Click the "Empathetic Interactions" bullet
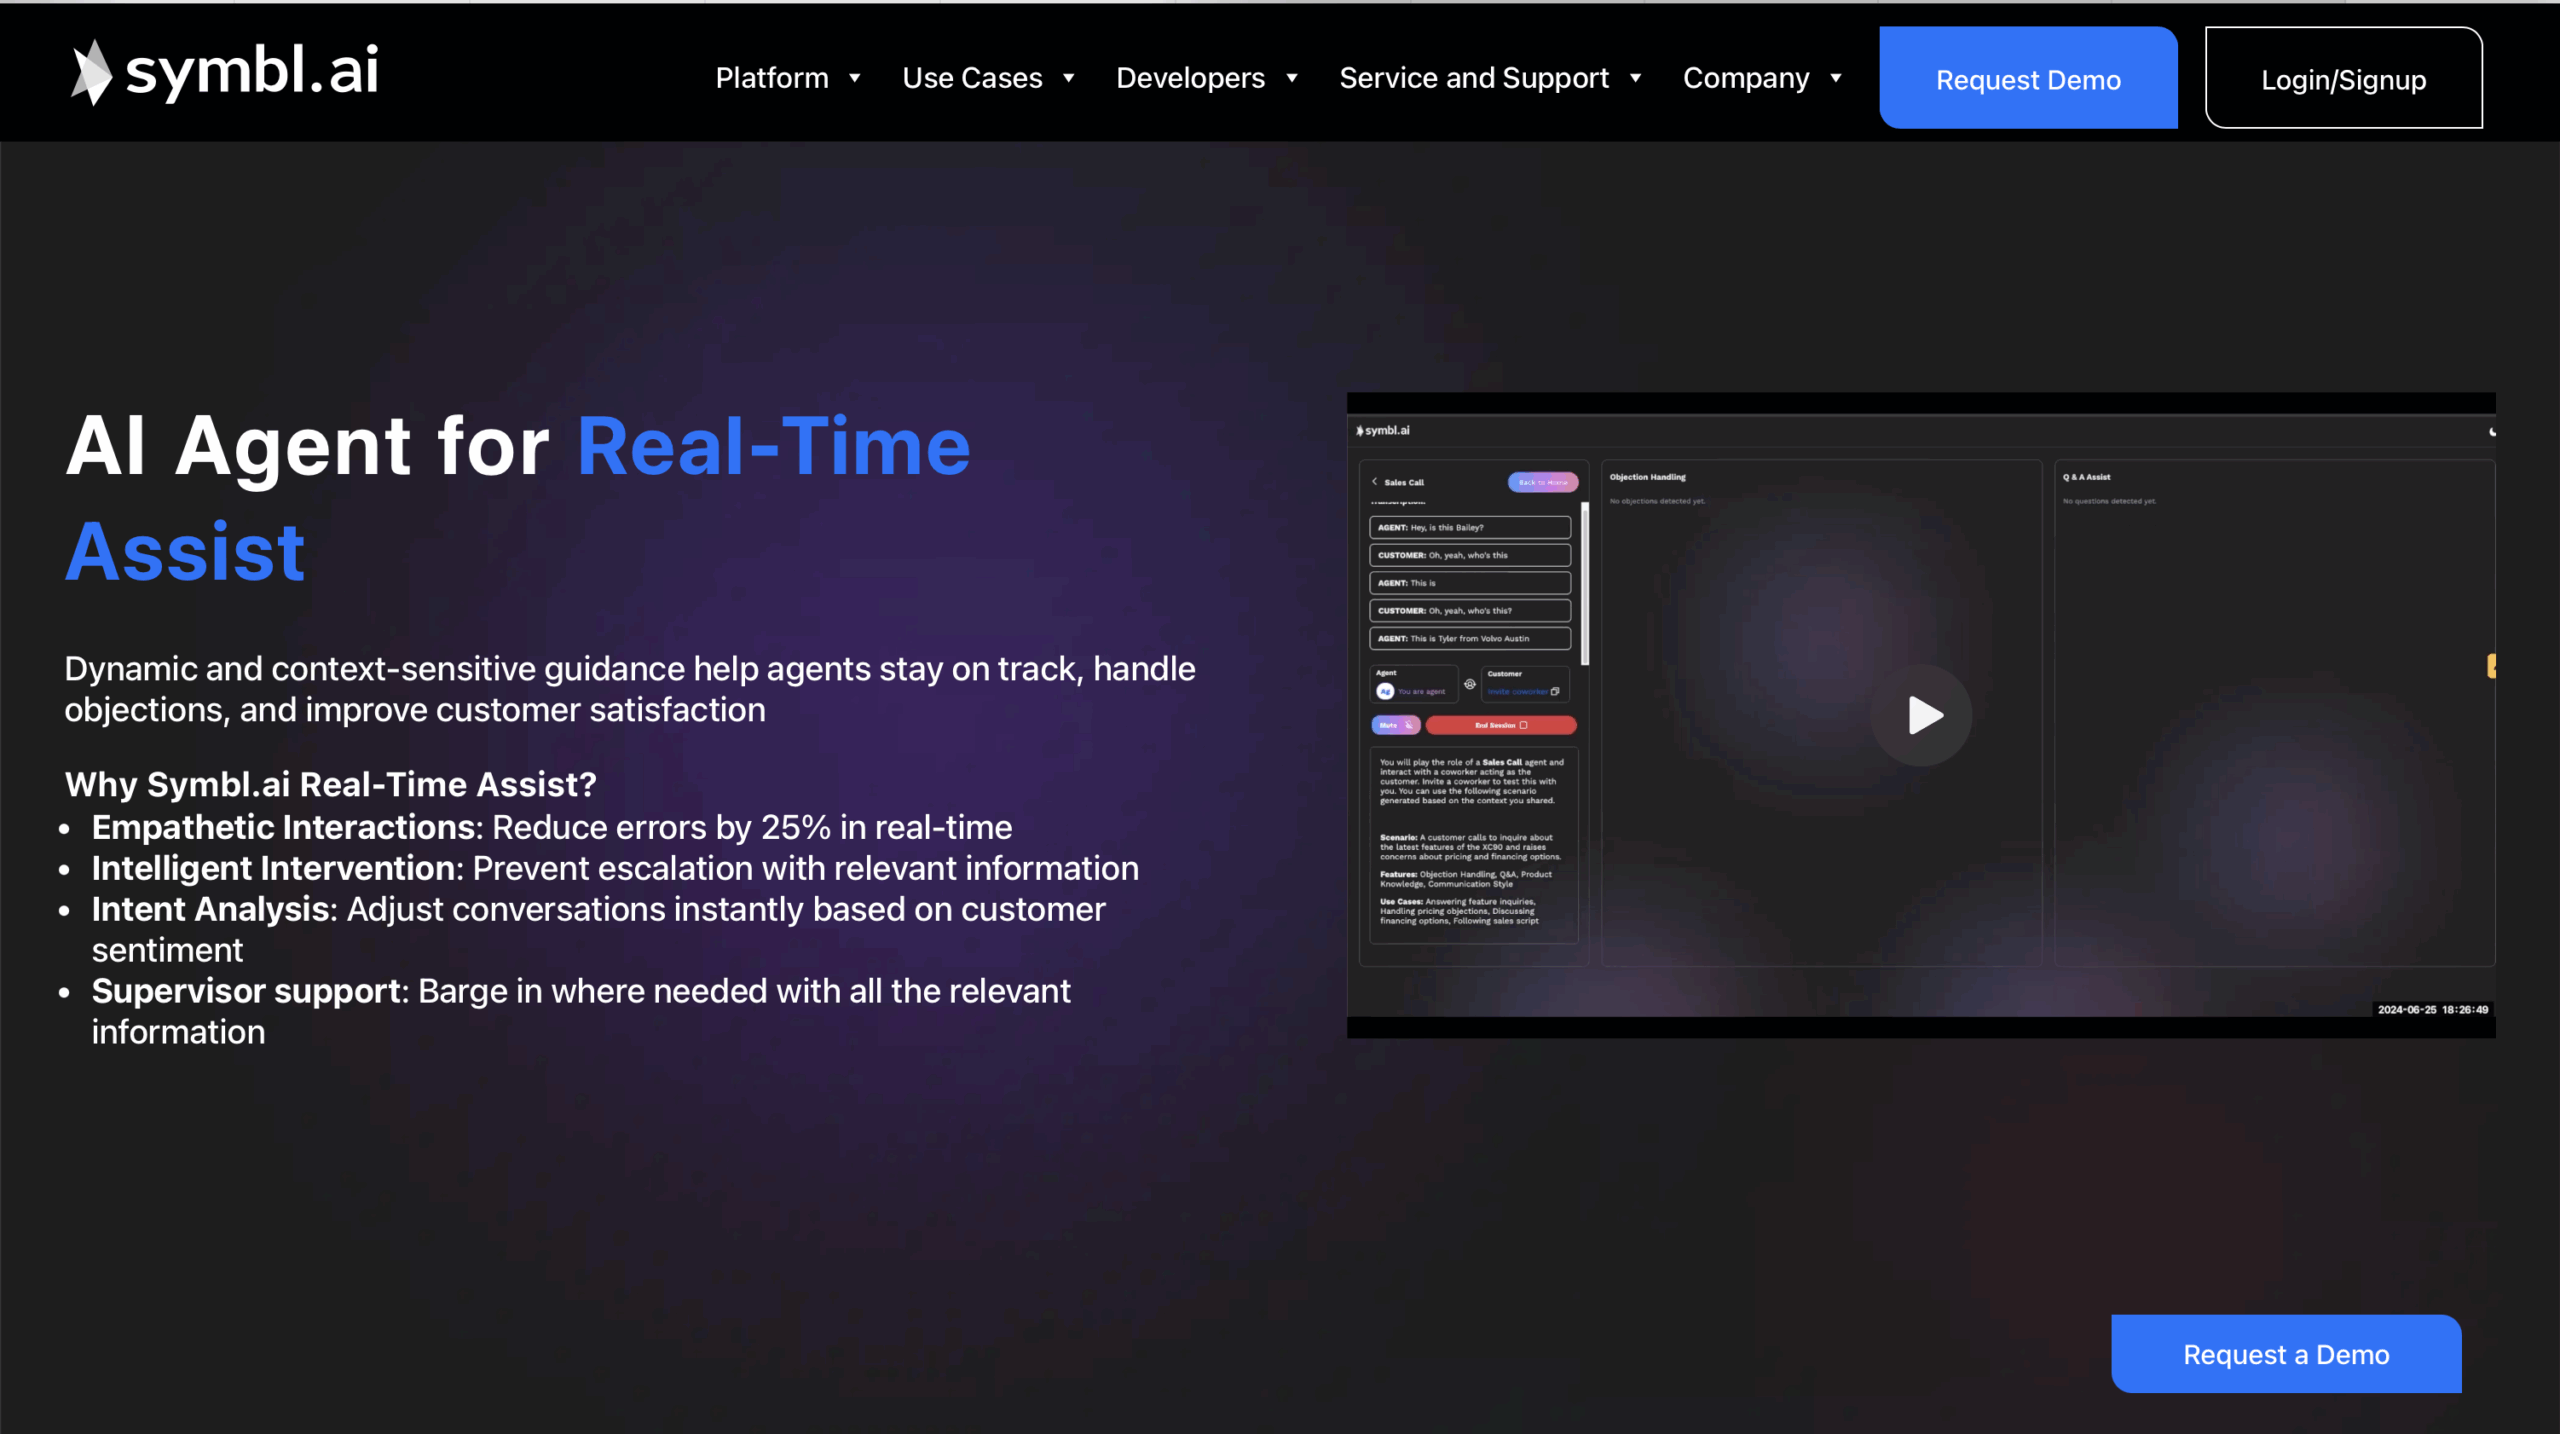This screenshot has height=1434, width=2560. click(552, 828)
